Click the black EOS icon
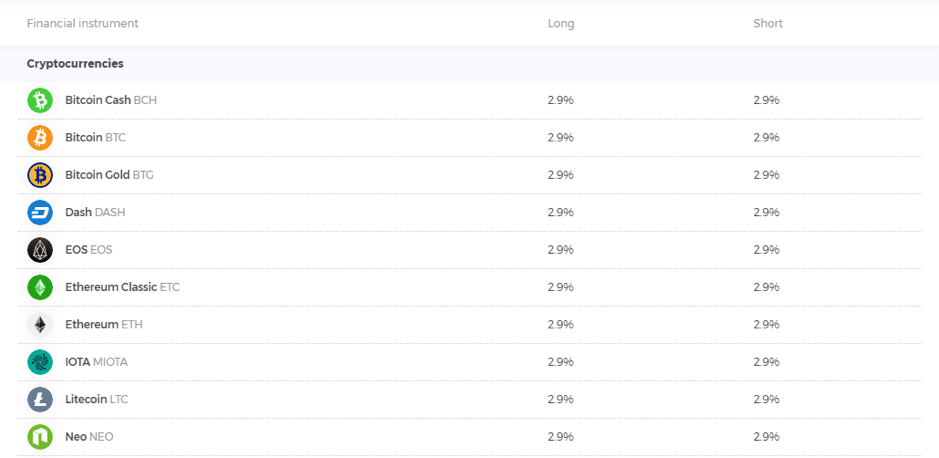Viewport: 939px width, 458px height. pos(40,250)
